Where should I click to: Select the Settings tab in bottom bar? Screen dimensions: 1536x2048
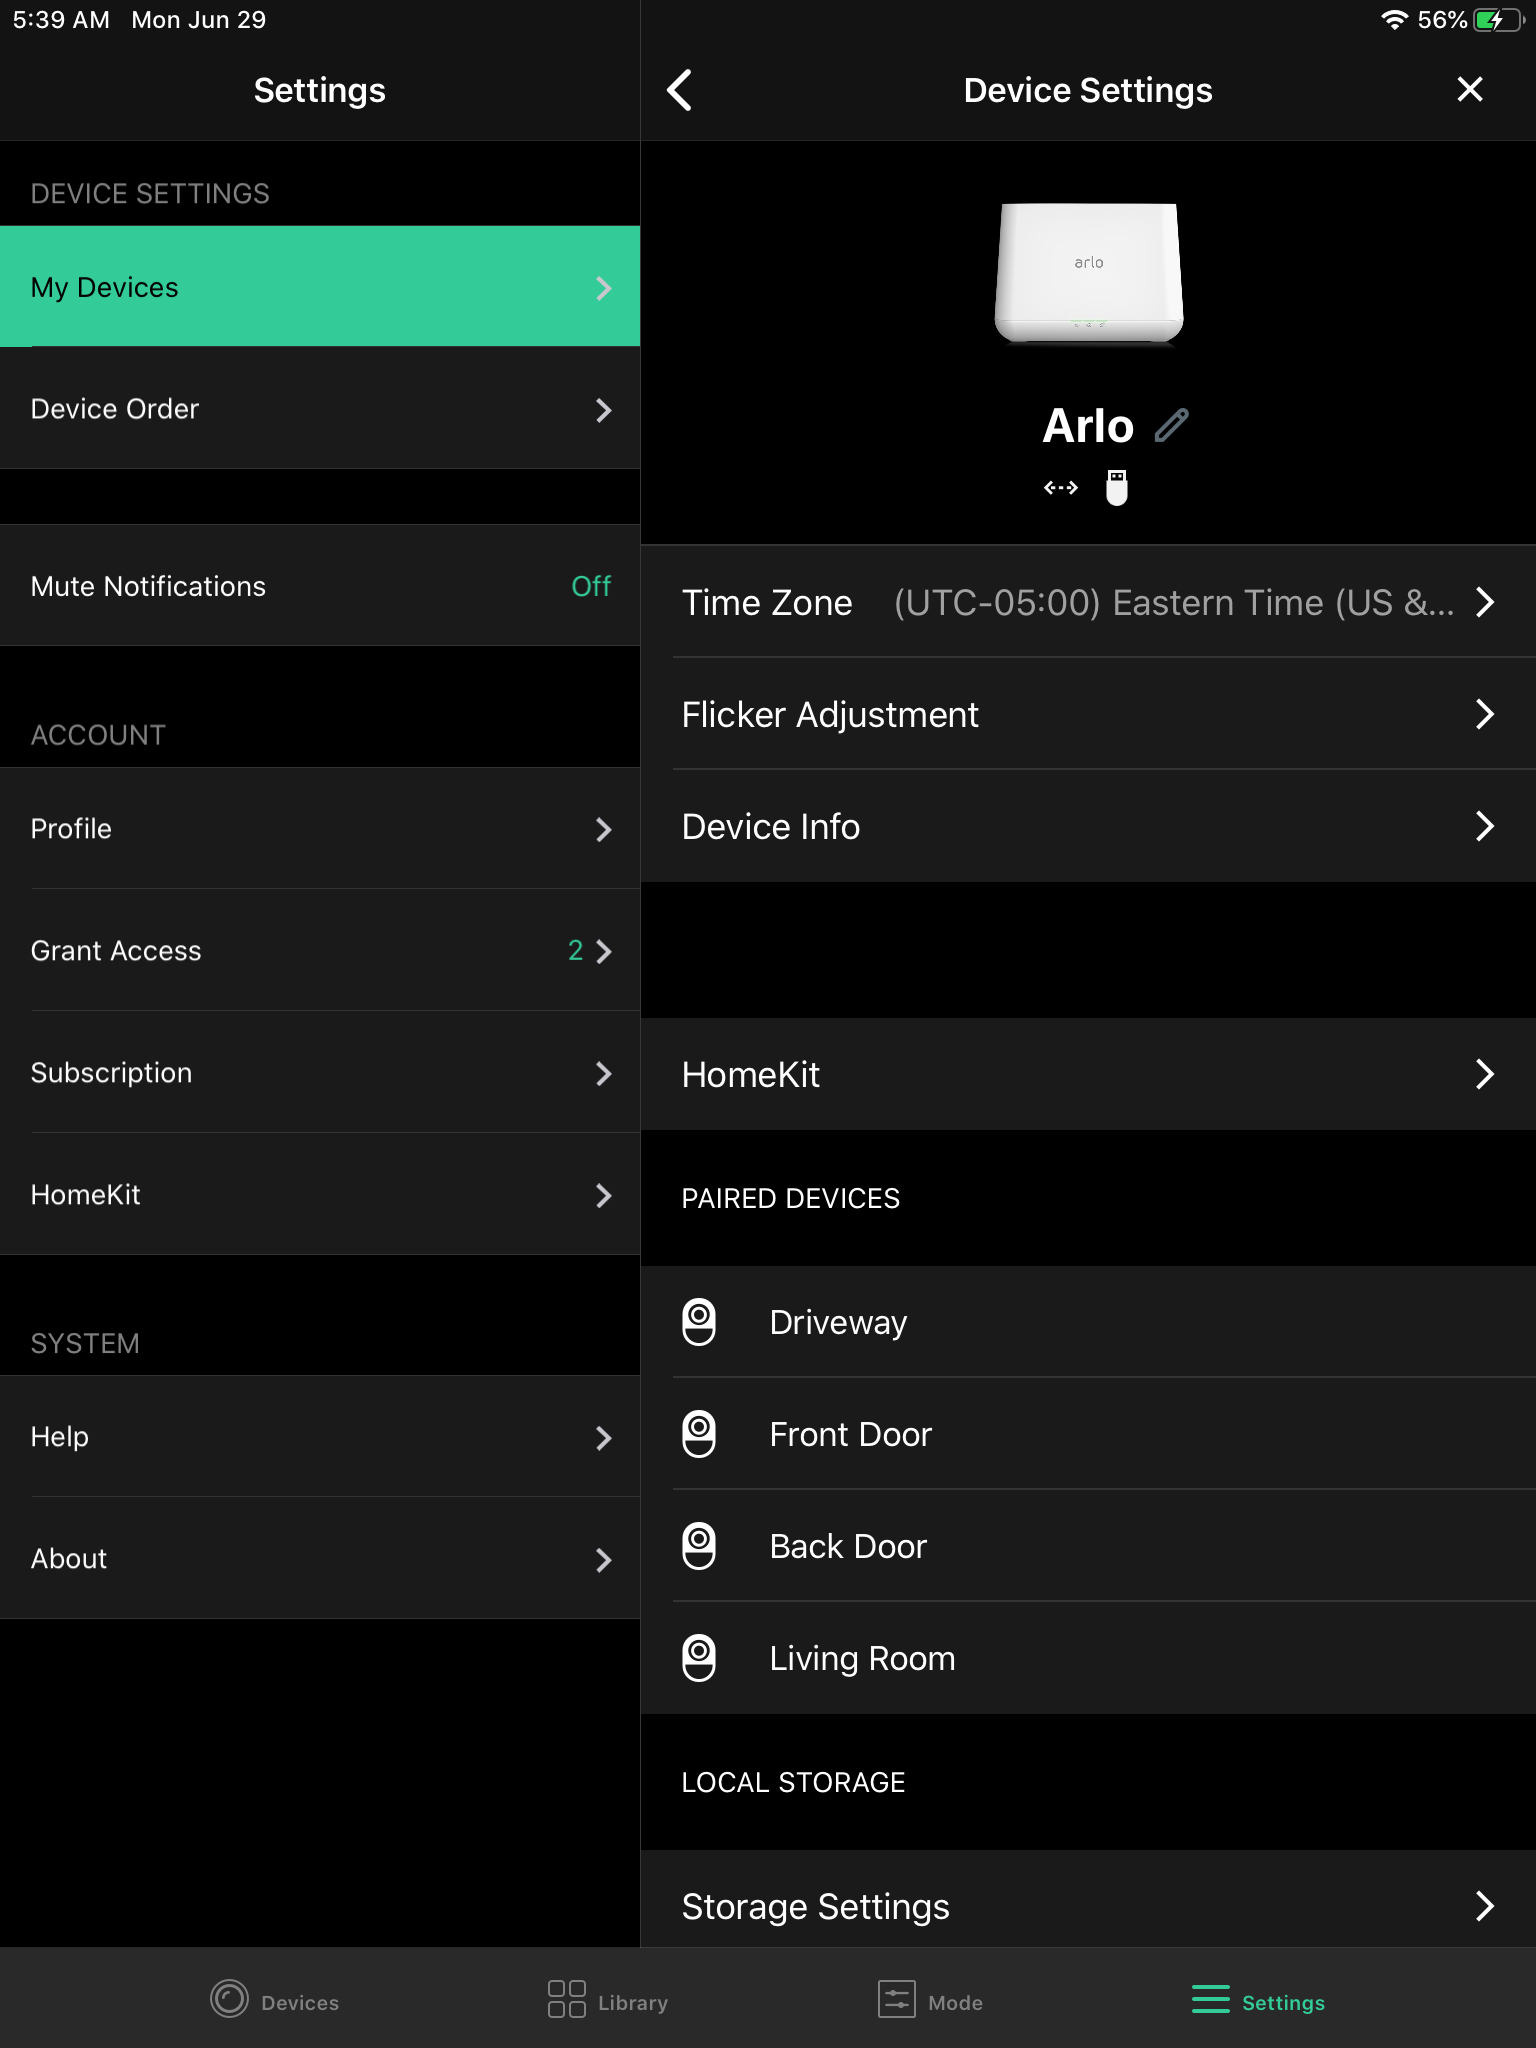1258,2001
